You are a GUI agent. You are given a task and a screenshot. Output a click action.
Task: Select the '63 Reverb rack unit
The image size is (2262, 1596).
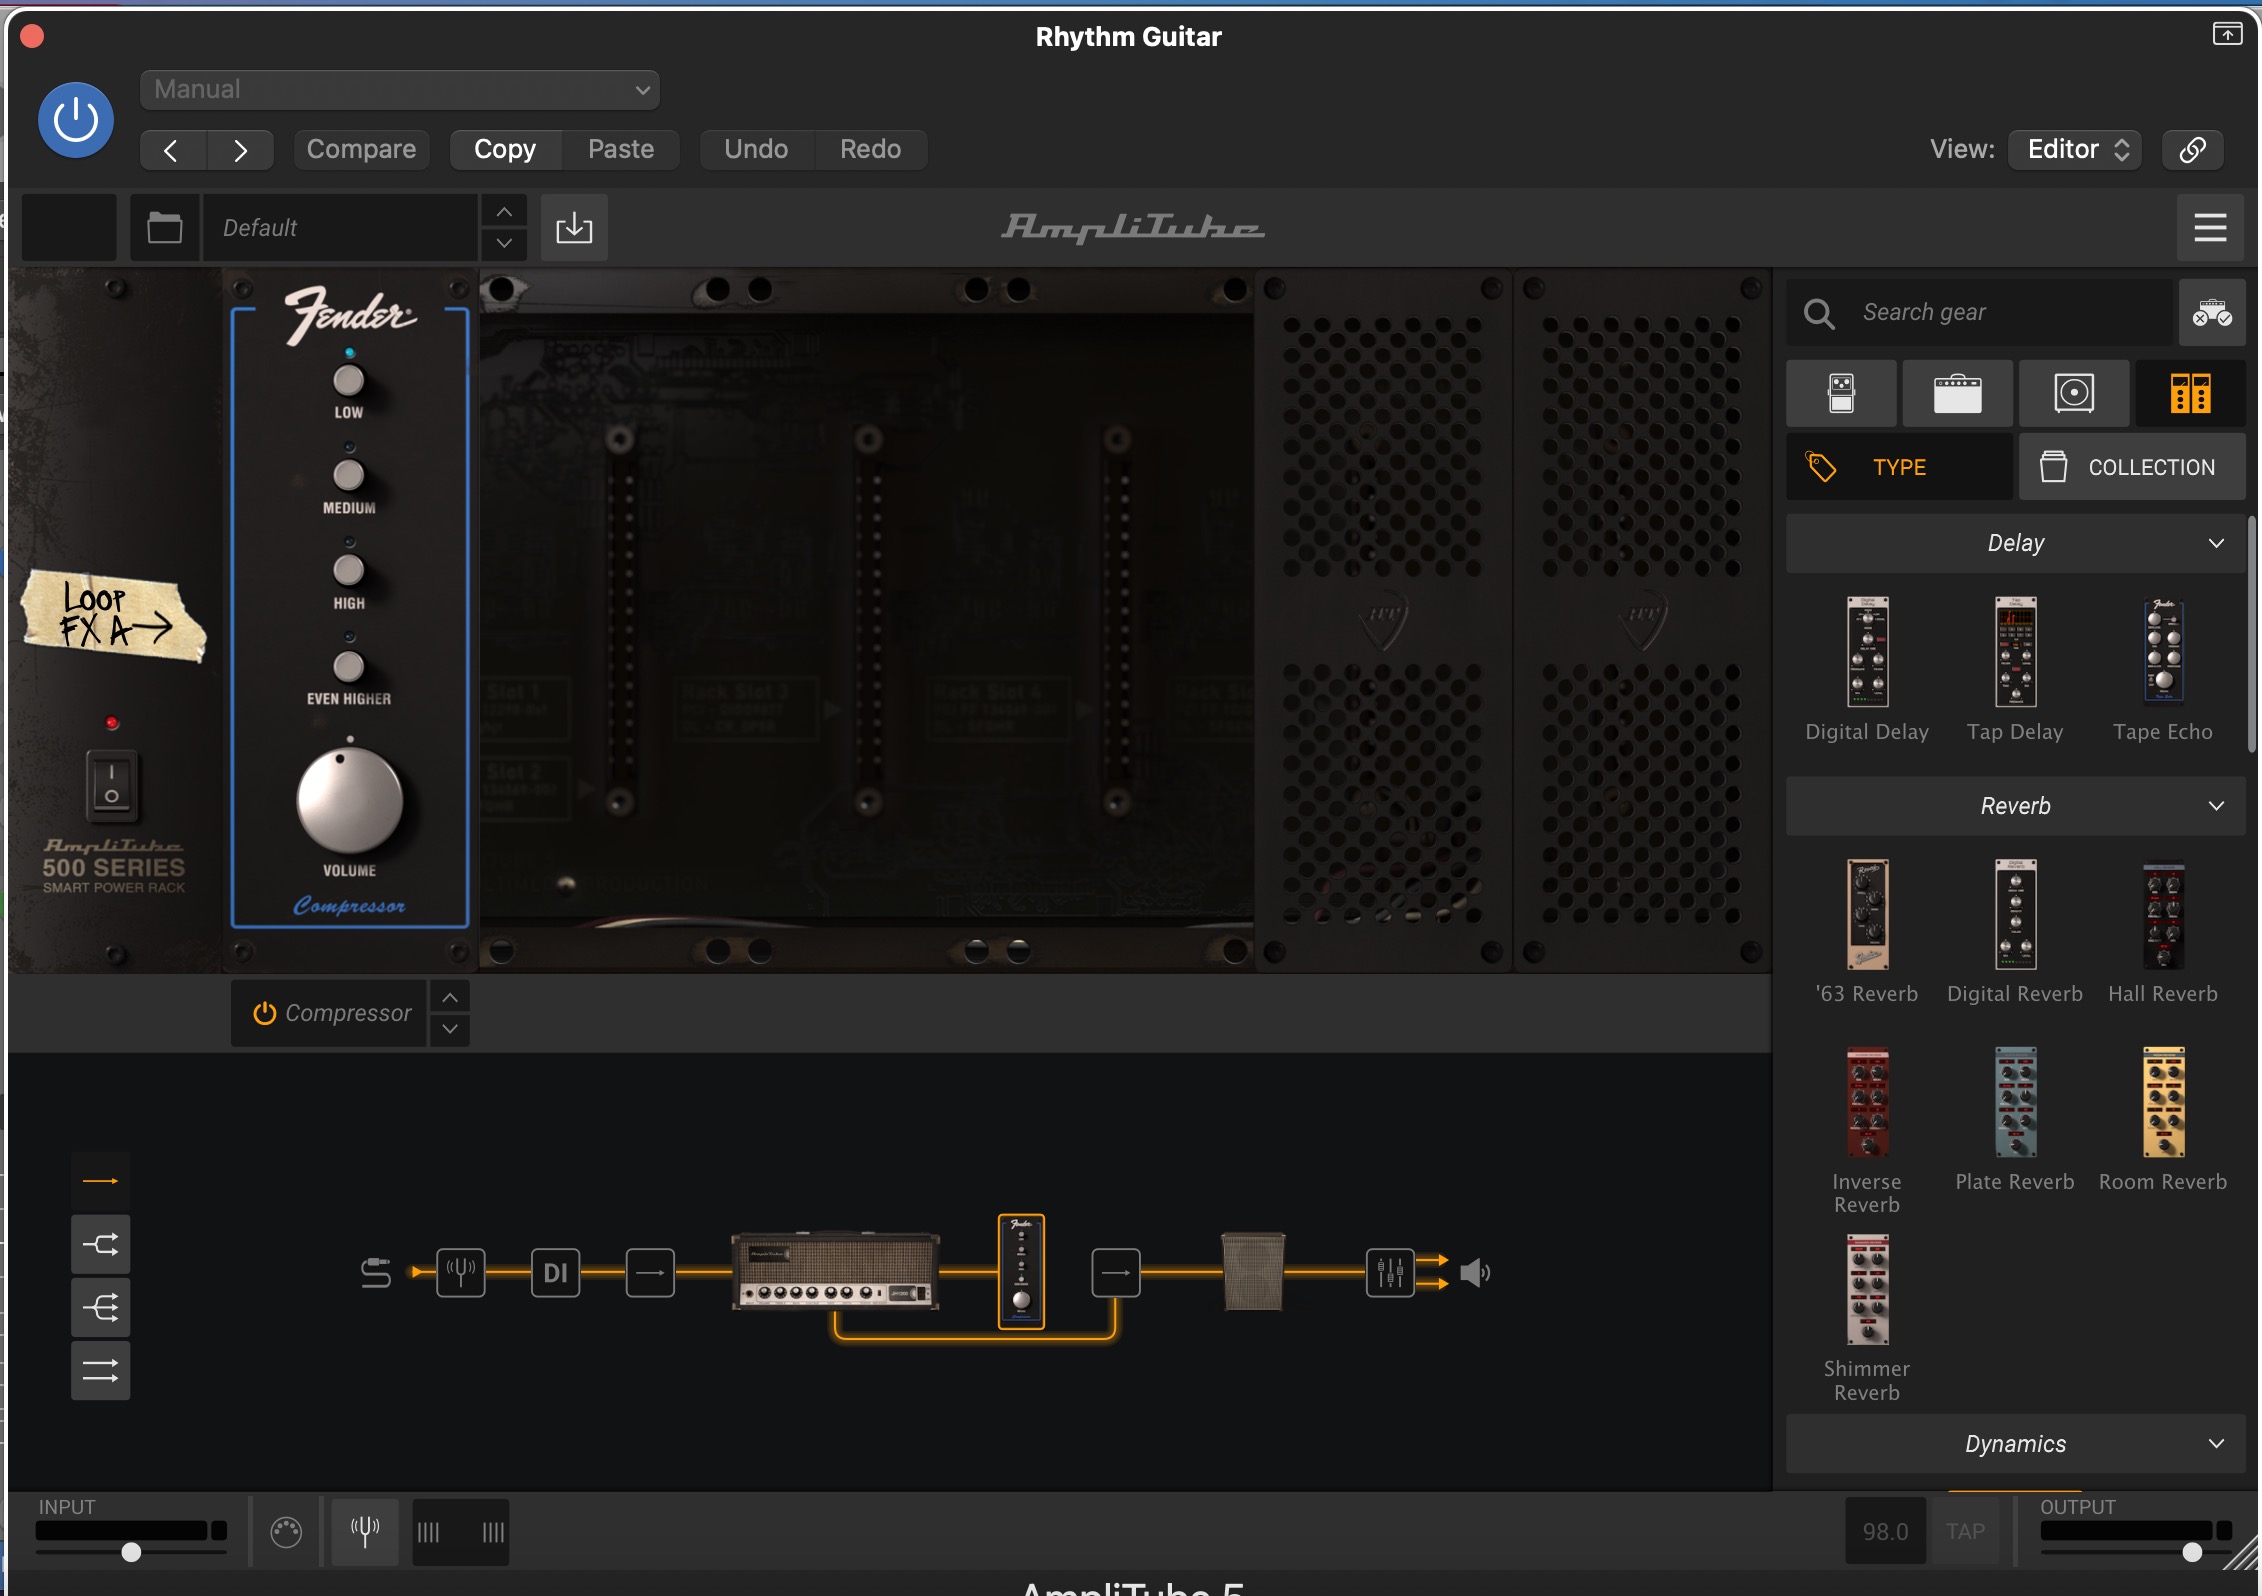1867,914
